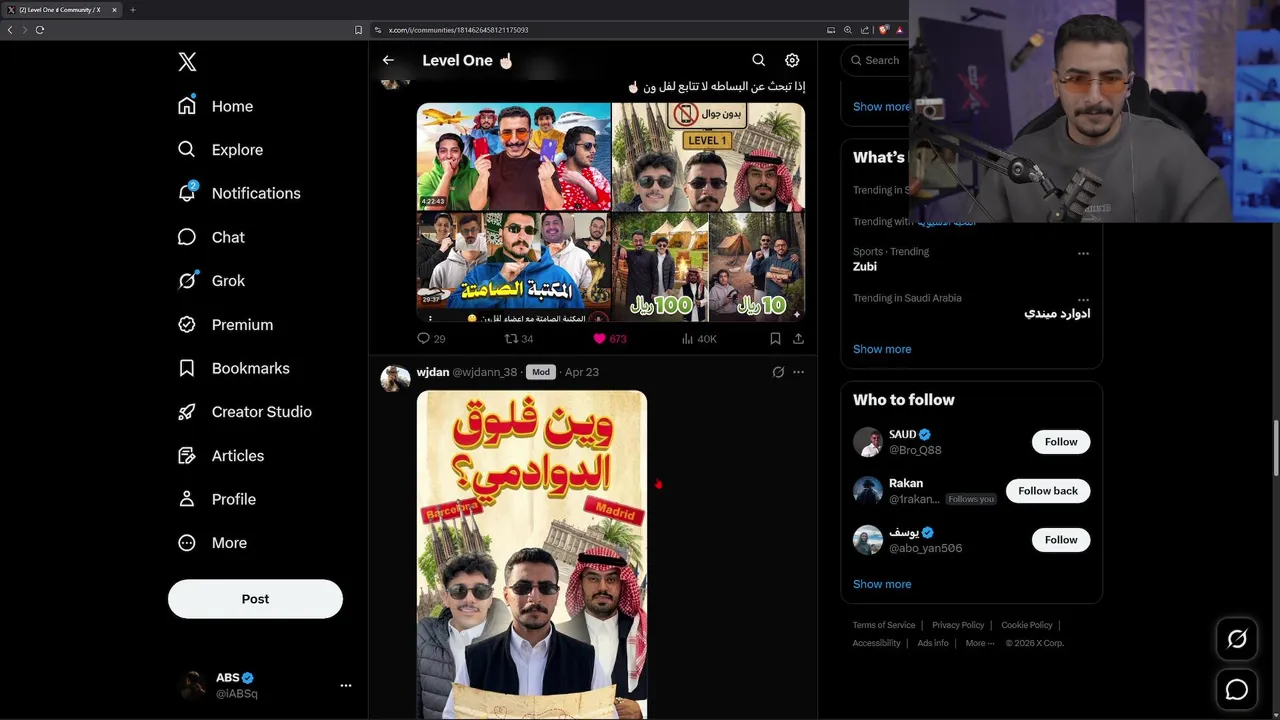Open the 100 riyal camping thumbnail
This screenshot has height=720, width=1280.
pyautogui.click(x=660, y=267)
